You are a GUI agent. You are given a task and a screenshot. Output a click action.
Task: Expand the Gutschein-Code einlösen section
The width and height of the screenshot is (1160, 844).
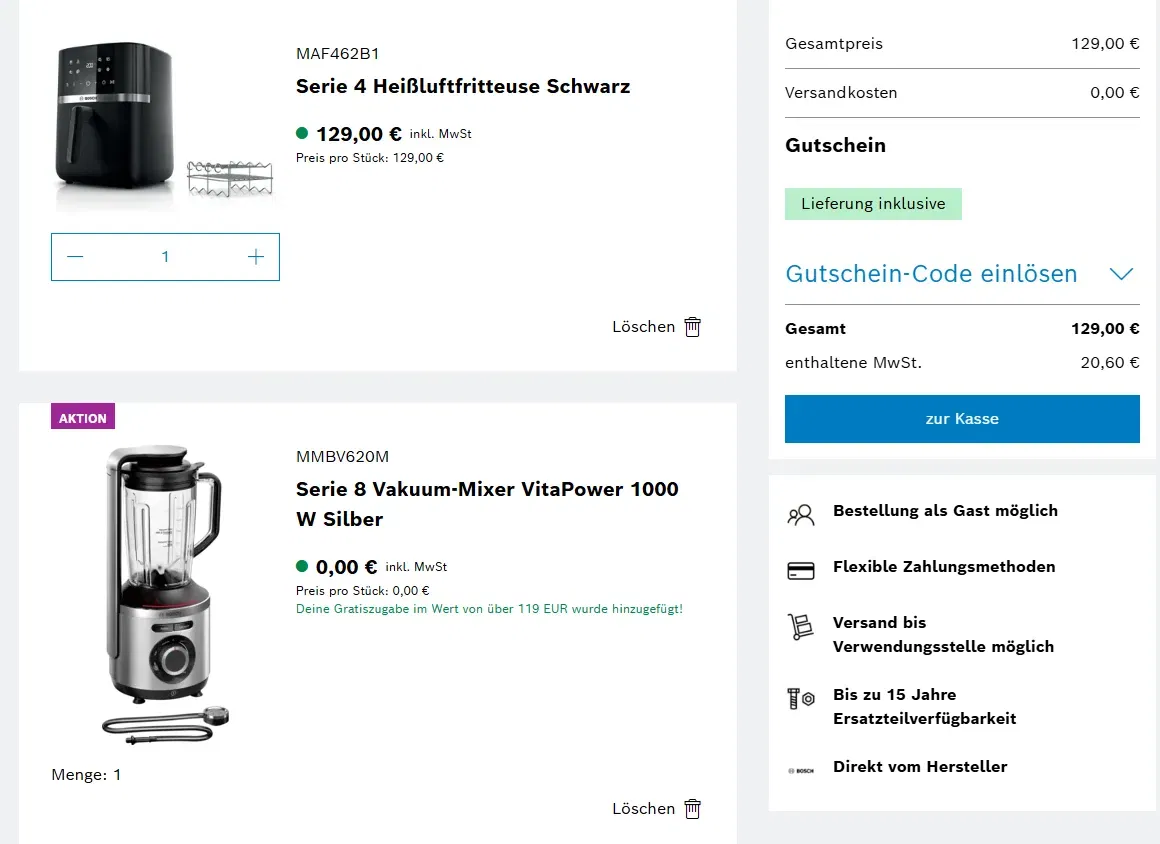[932, 273]
